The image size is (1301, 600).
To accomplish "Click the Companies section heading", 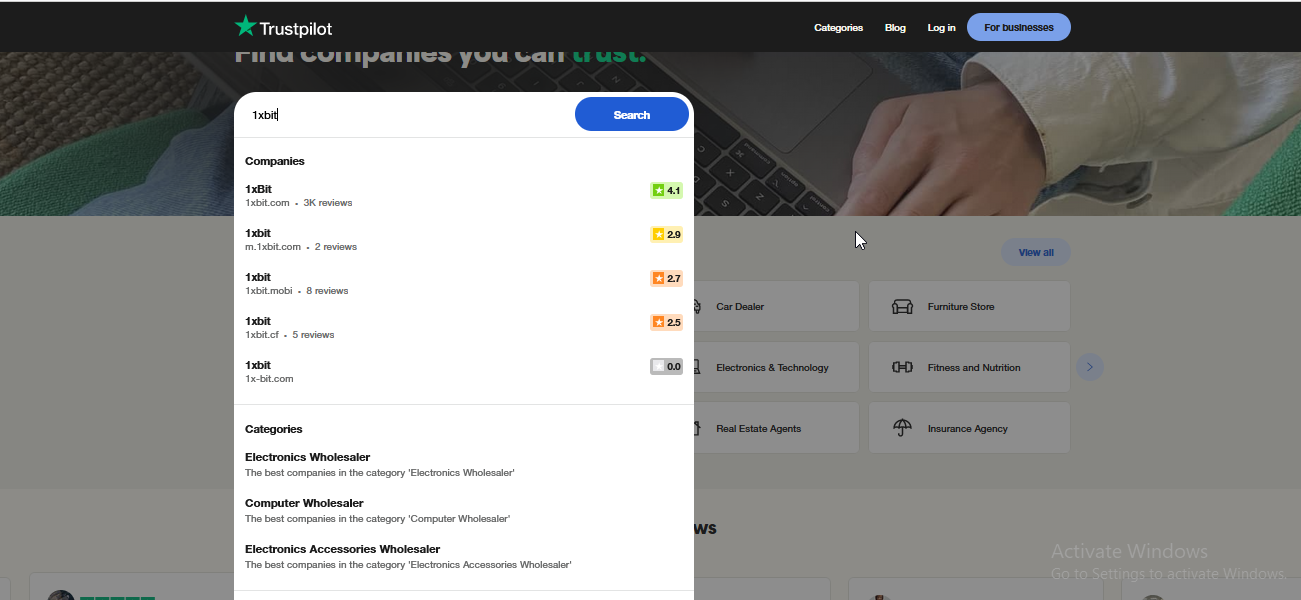I will pyautogui.click(x=275, y=161).
